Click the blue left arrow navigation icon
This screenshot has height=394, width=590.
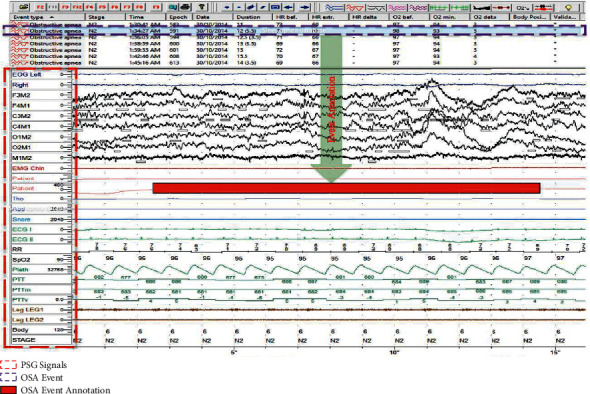289,7
